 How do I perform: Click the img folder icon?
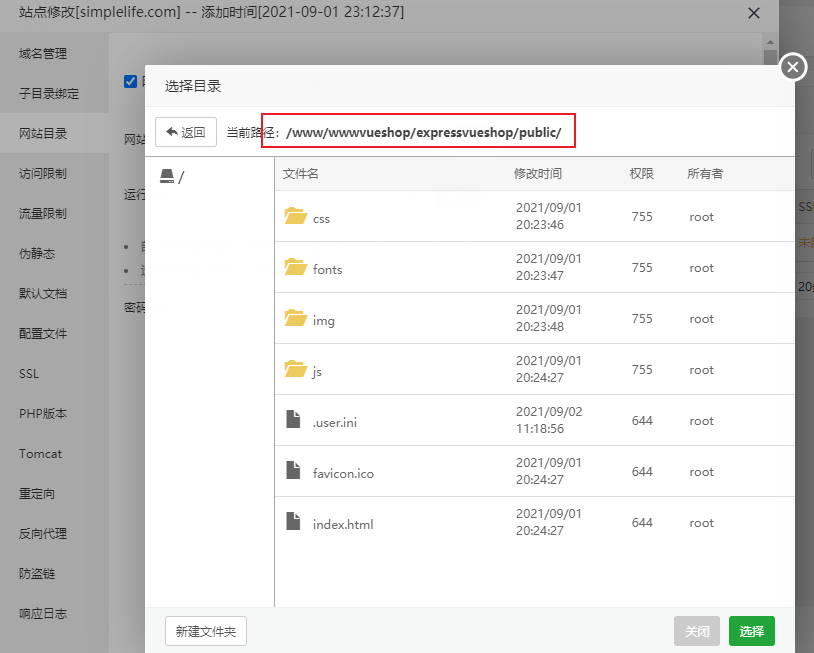click(296, 318)
